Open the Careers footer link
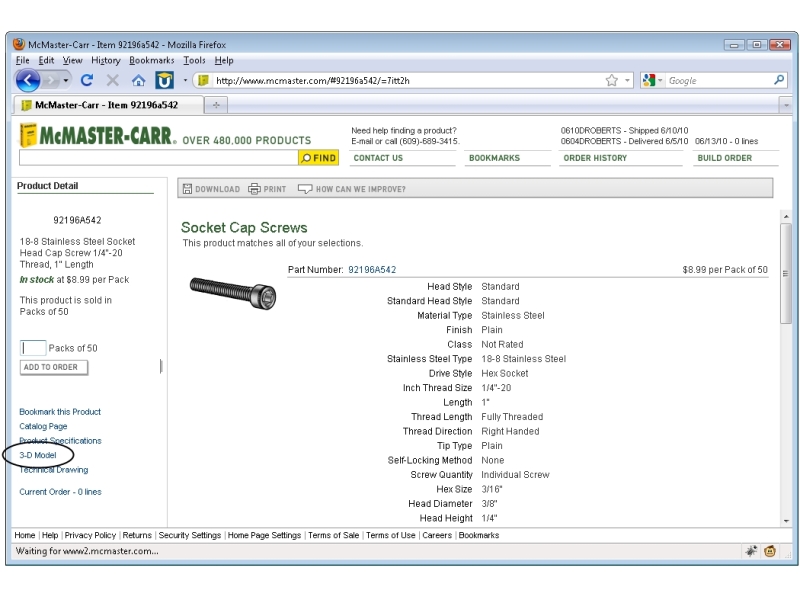The height and width of the screenshot is (600, 800). click(x=437, y=535)
